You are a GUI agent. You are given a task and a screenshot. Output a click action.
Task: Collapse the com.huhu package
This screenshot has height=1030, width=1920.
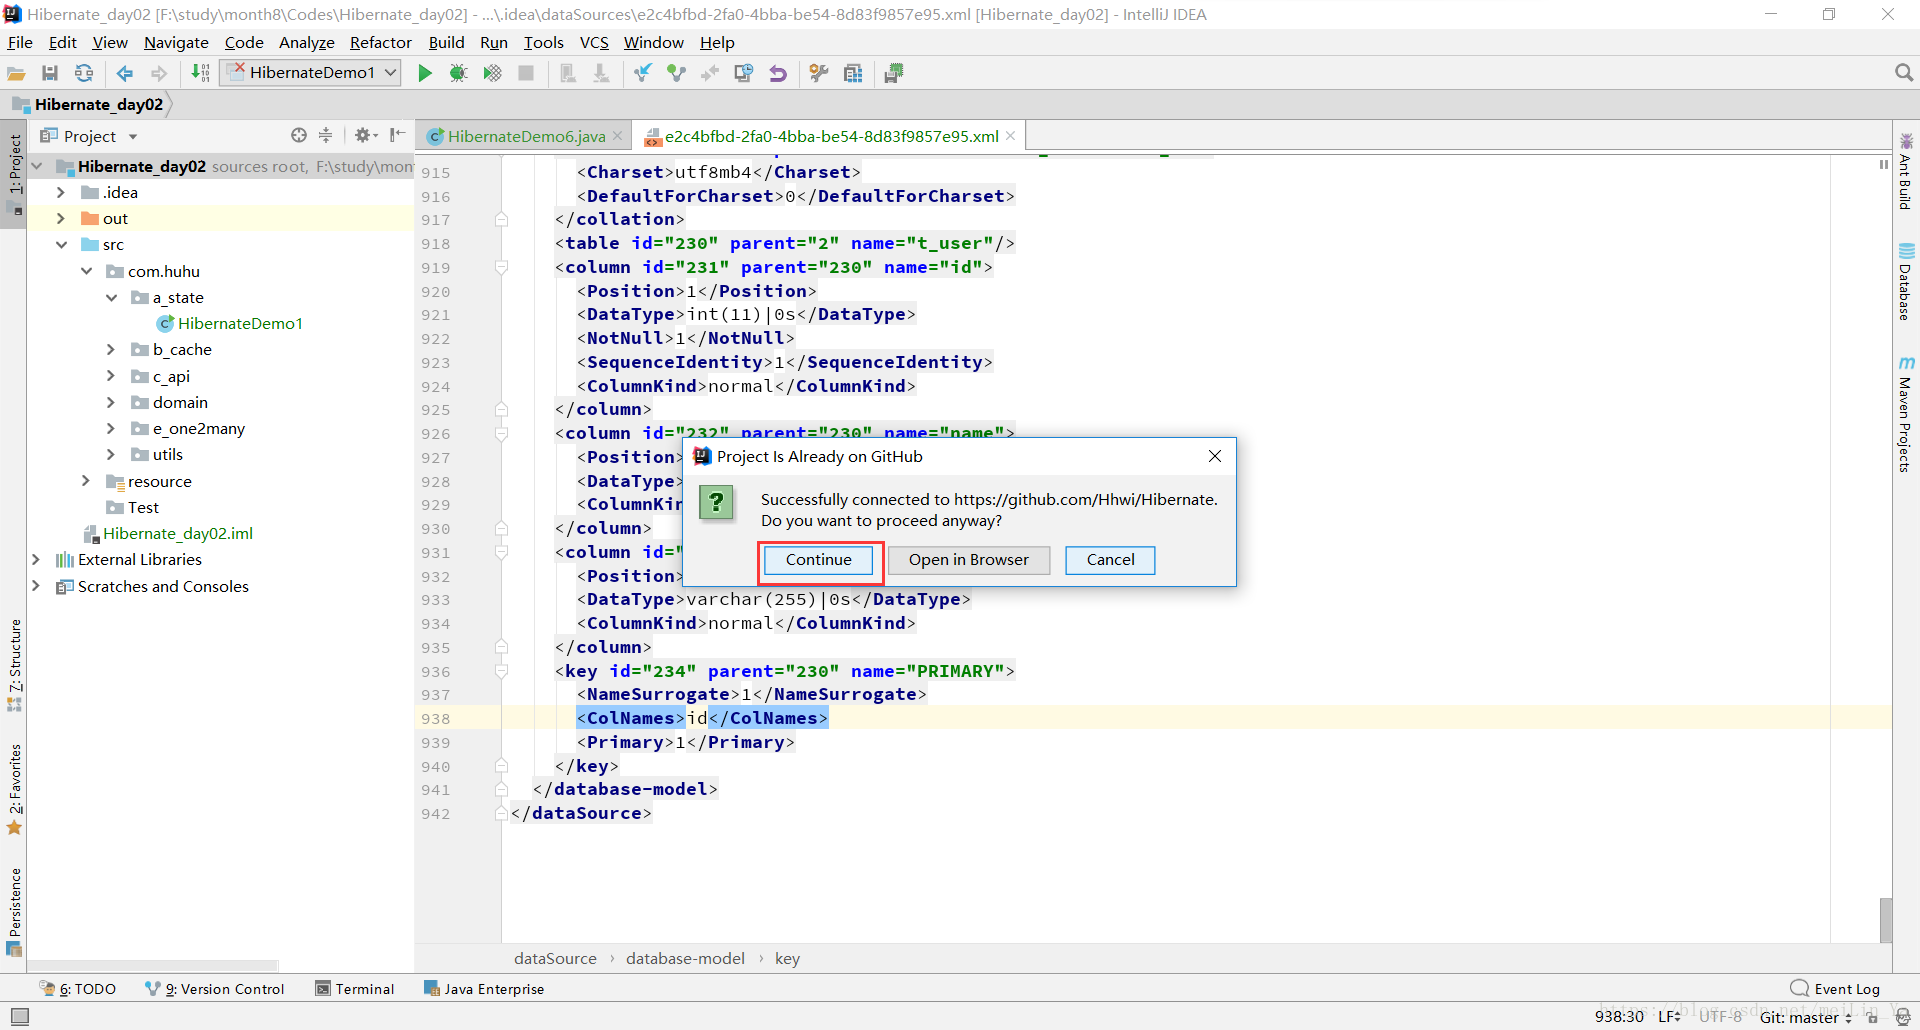click(86, 271)
